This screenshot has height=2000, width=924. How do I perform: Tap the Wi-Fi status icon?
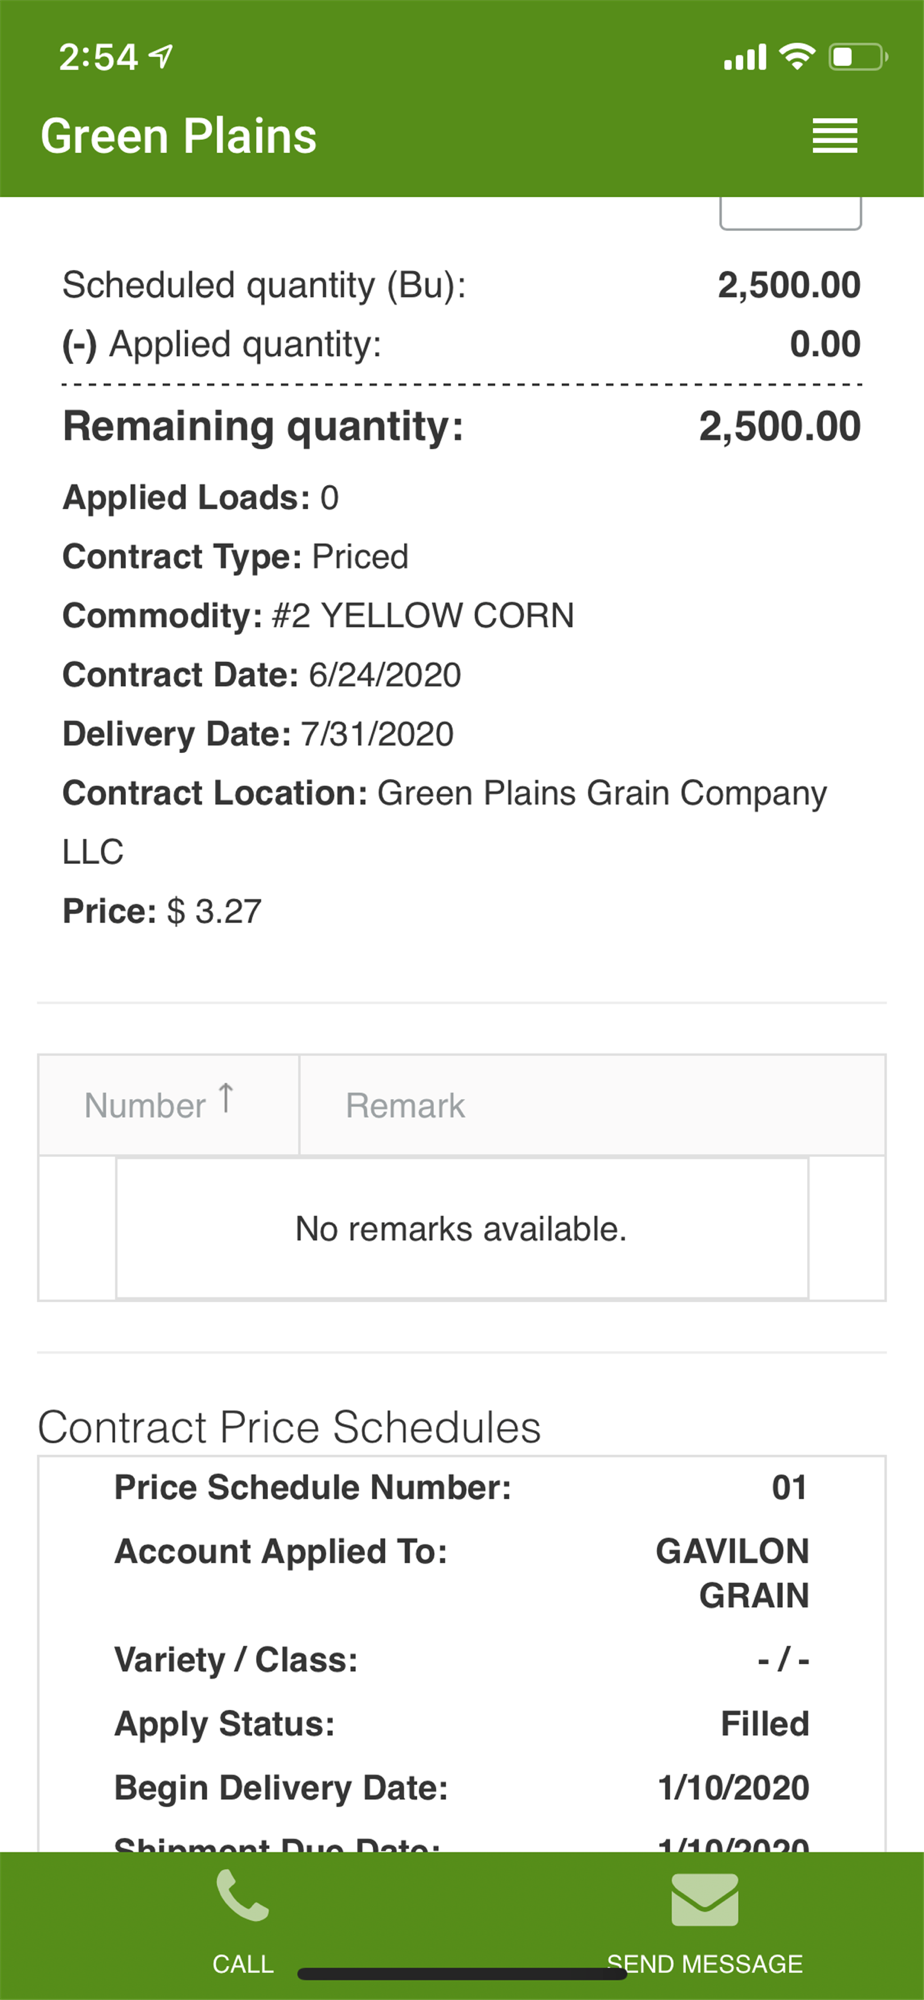(x=797, y=57)
